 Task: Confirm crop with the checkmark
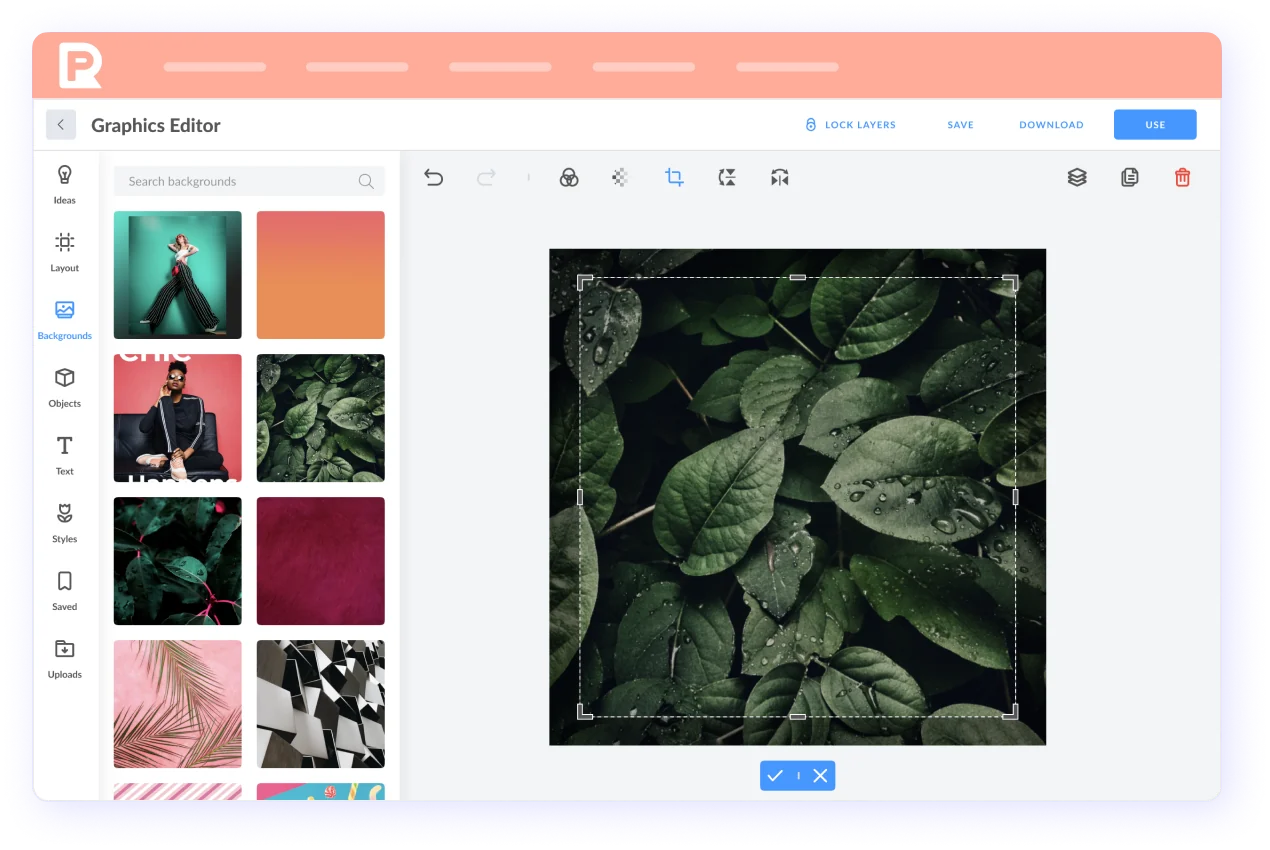click(x=775, y=776)
